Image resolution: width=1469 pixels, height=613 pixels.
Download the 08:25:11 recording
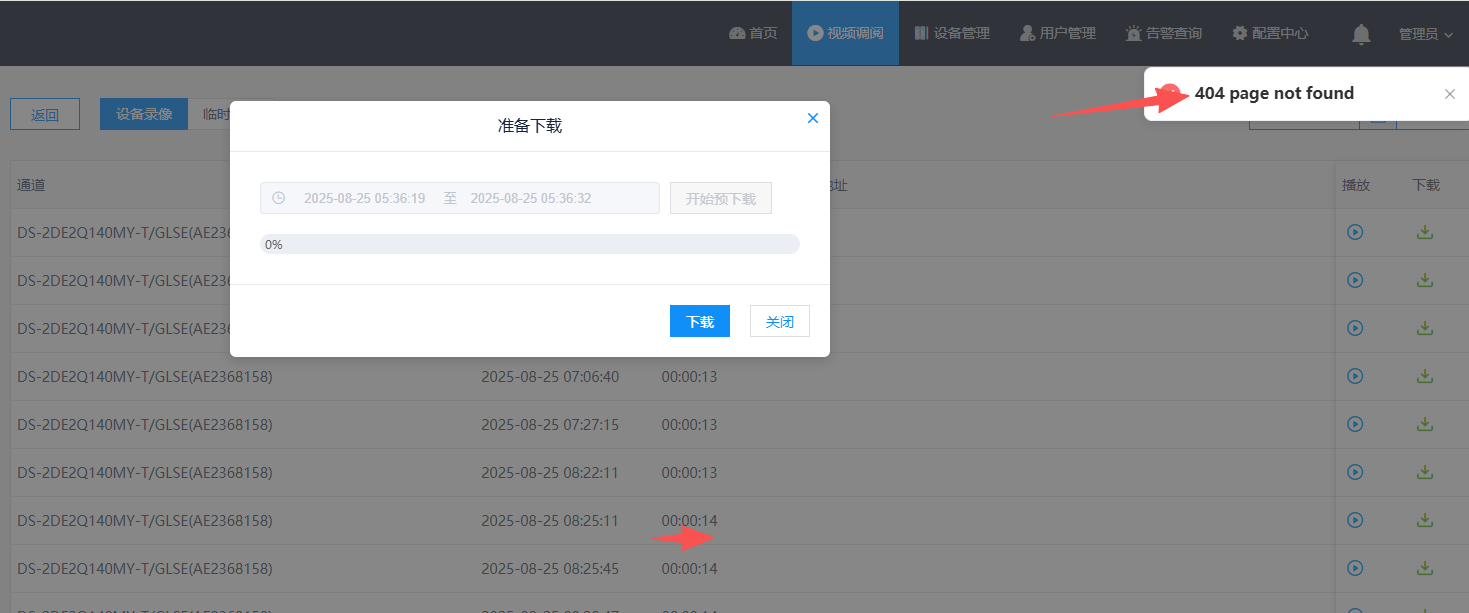(x=1425, y=520)
